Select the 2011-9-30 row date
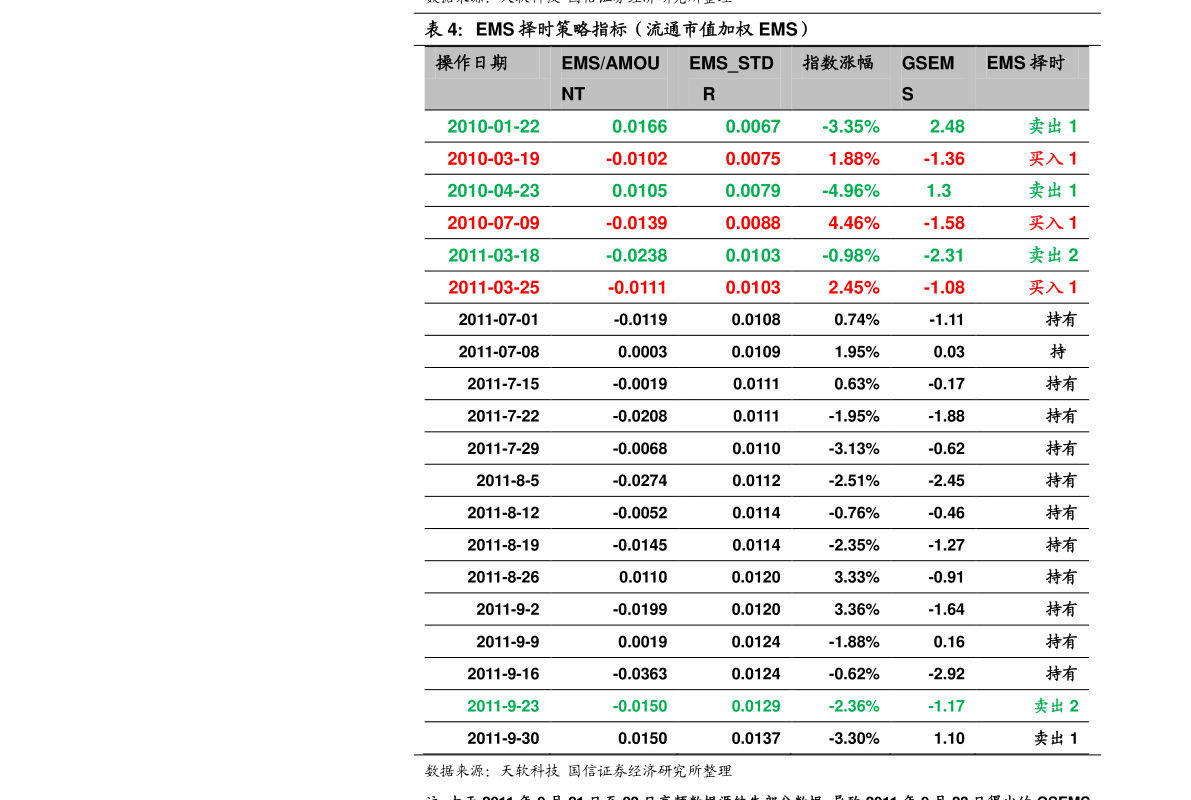The image size is (1191, 800). click(503, 738)
